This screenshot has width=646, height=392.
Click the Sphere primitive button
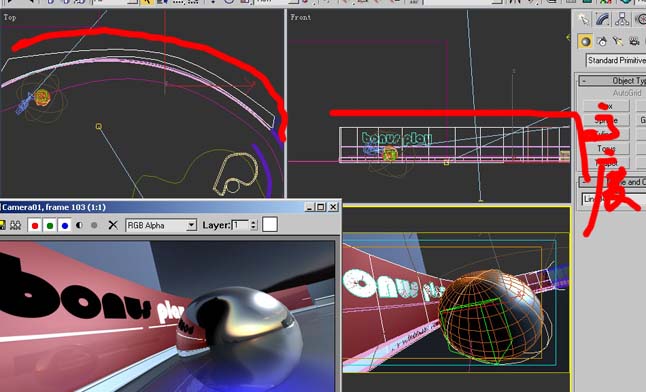(x=606, y=120)
